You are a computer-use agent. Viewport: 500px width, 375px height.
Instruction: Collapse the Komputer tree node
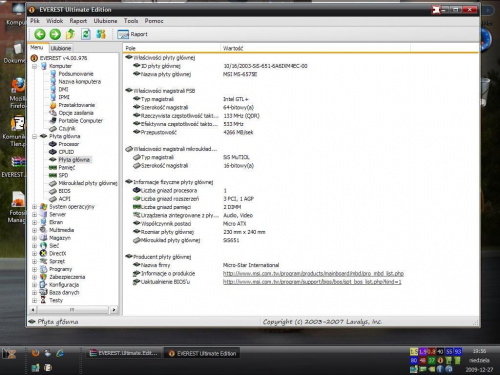34,66
